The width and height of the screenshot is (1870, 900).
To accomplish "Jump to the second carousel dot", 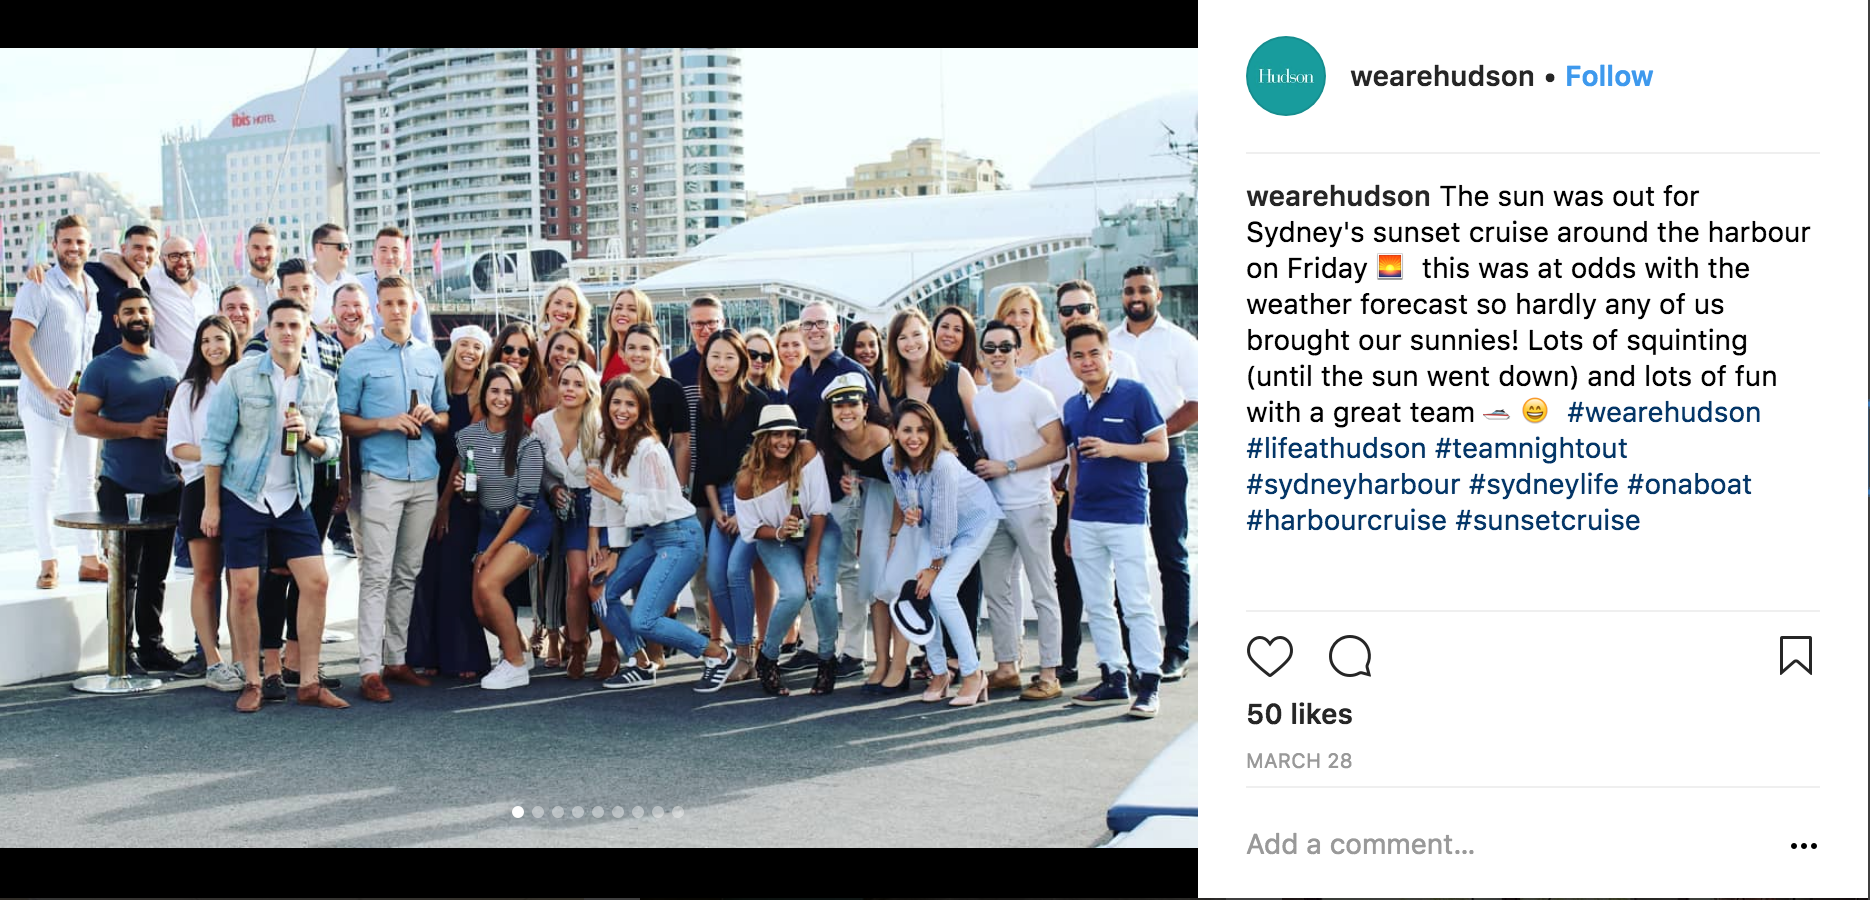I will [538, 812].
